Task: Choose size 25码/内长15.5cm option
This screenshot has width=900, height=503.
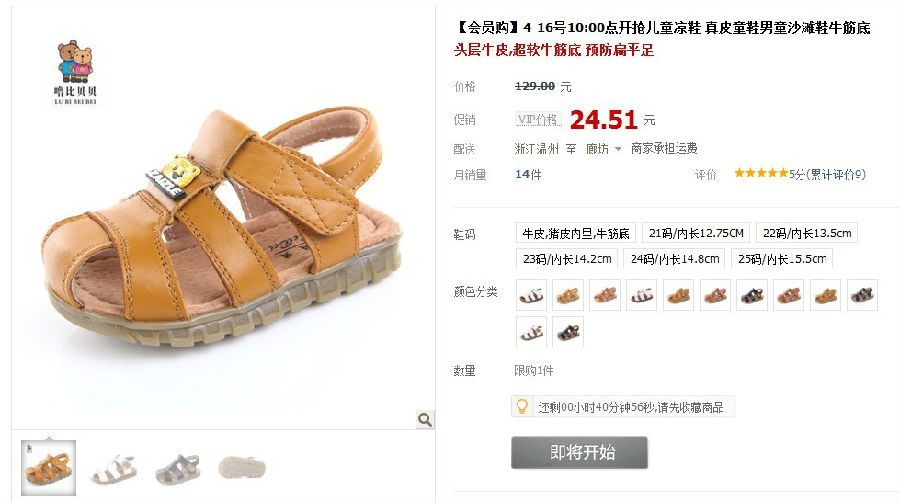Action: pyautogui.click(x=782, y=259)
